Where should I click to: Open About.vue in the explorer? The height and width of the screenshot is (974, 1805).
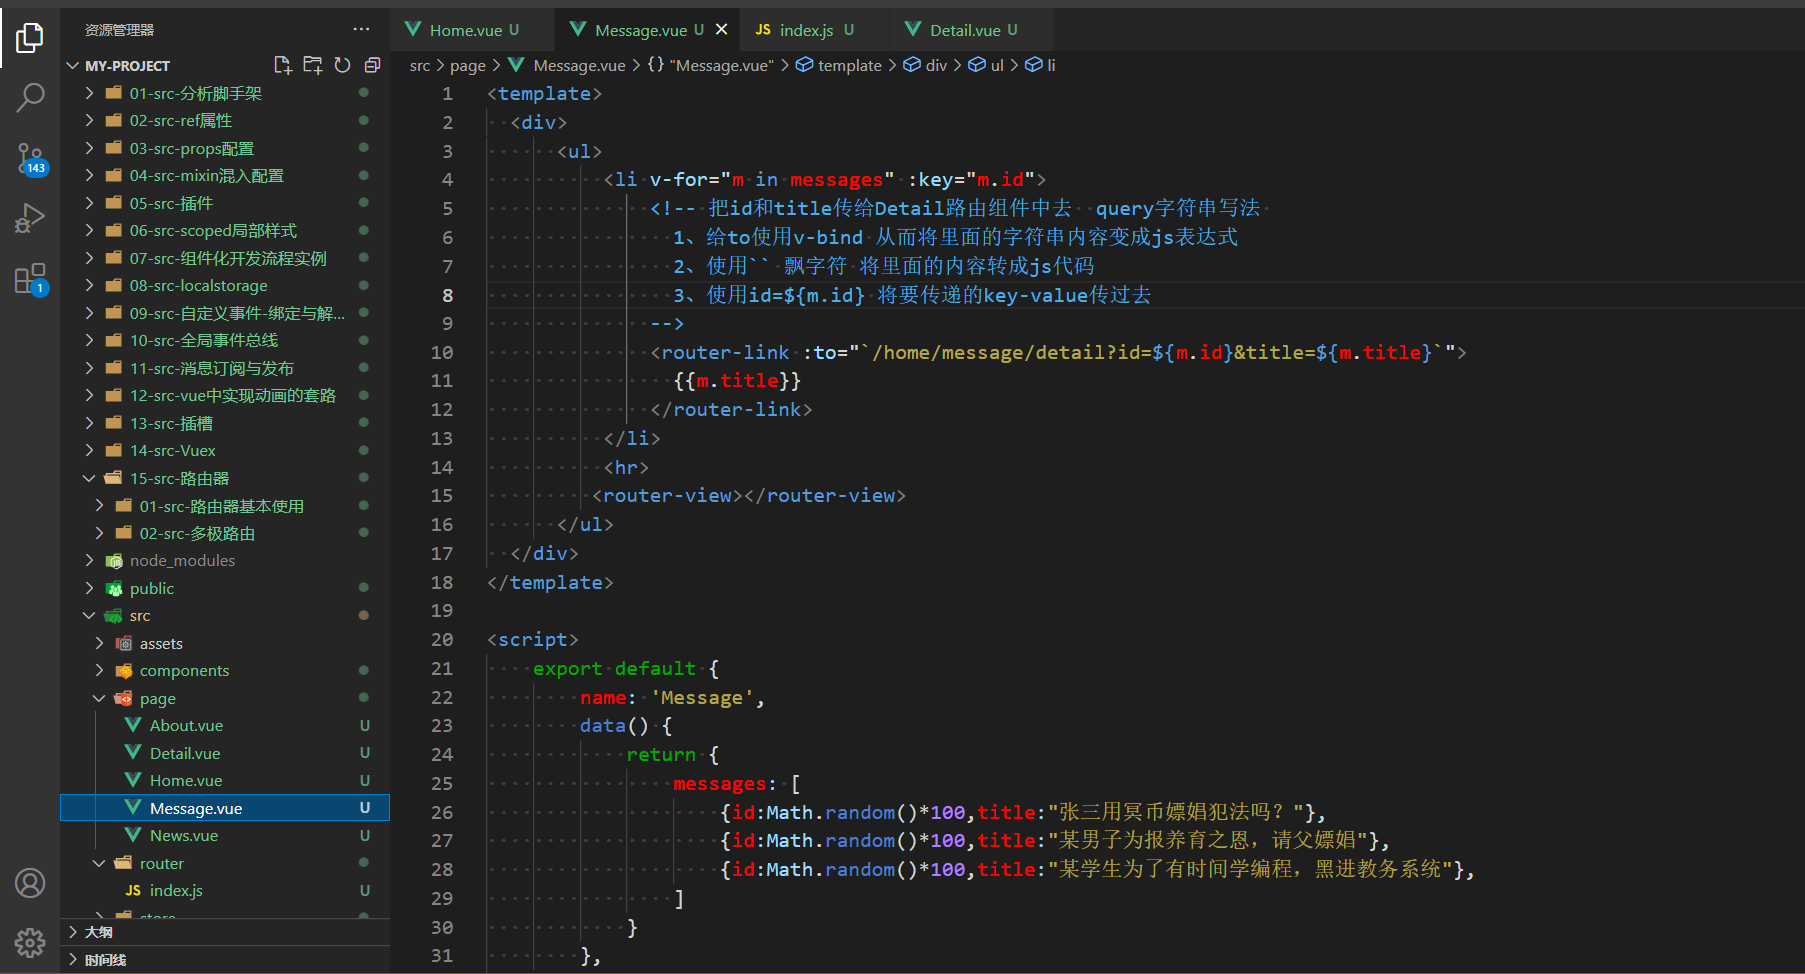(x=225, y=725)
